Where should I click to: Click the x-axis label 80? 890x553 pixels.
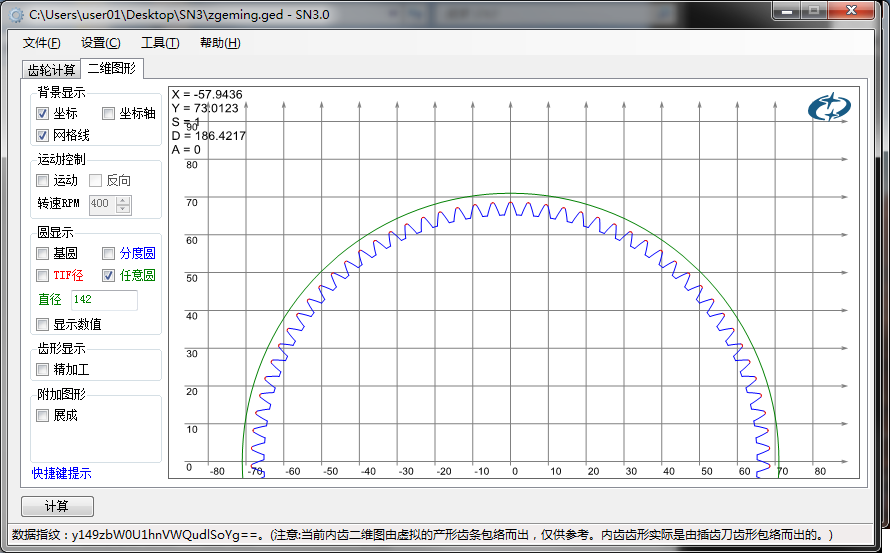coord(820,471)
